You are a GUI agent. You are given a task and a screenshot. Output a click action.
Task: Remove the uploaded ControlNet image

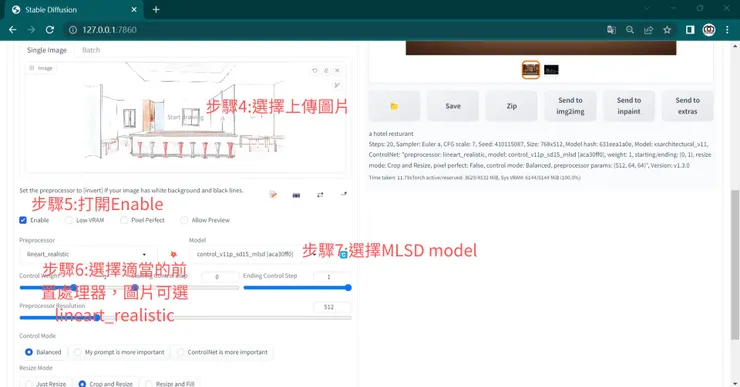point(337,70)
